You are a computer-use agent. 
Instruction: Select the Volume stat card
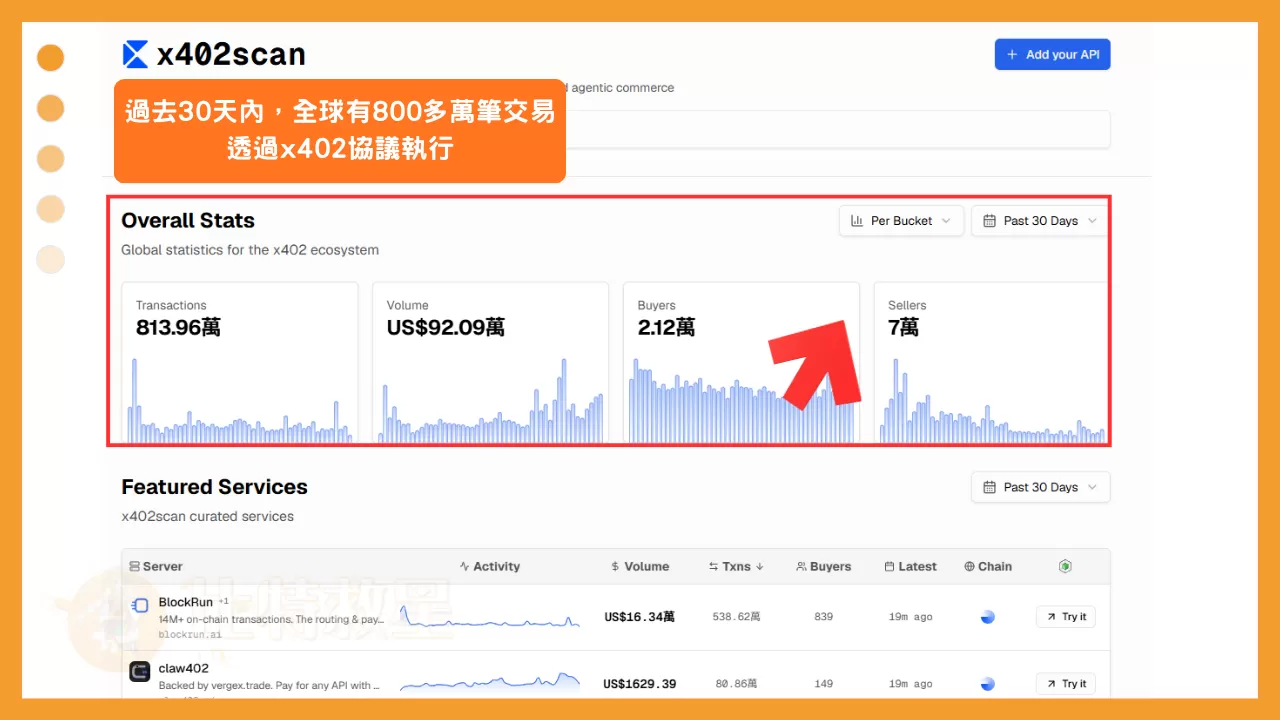490,362
